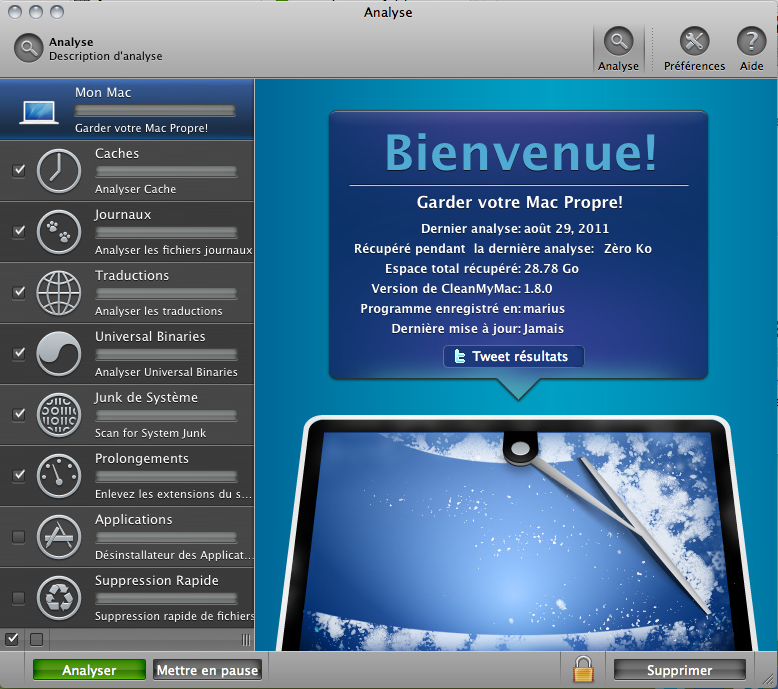
Task: Click the Junk de Système binary icon
Action: [59, 415]
